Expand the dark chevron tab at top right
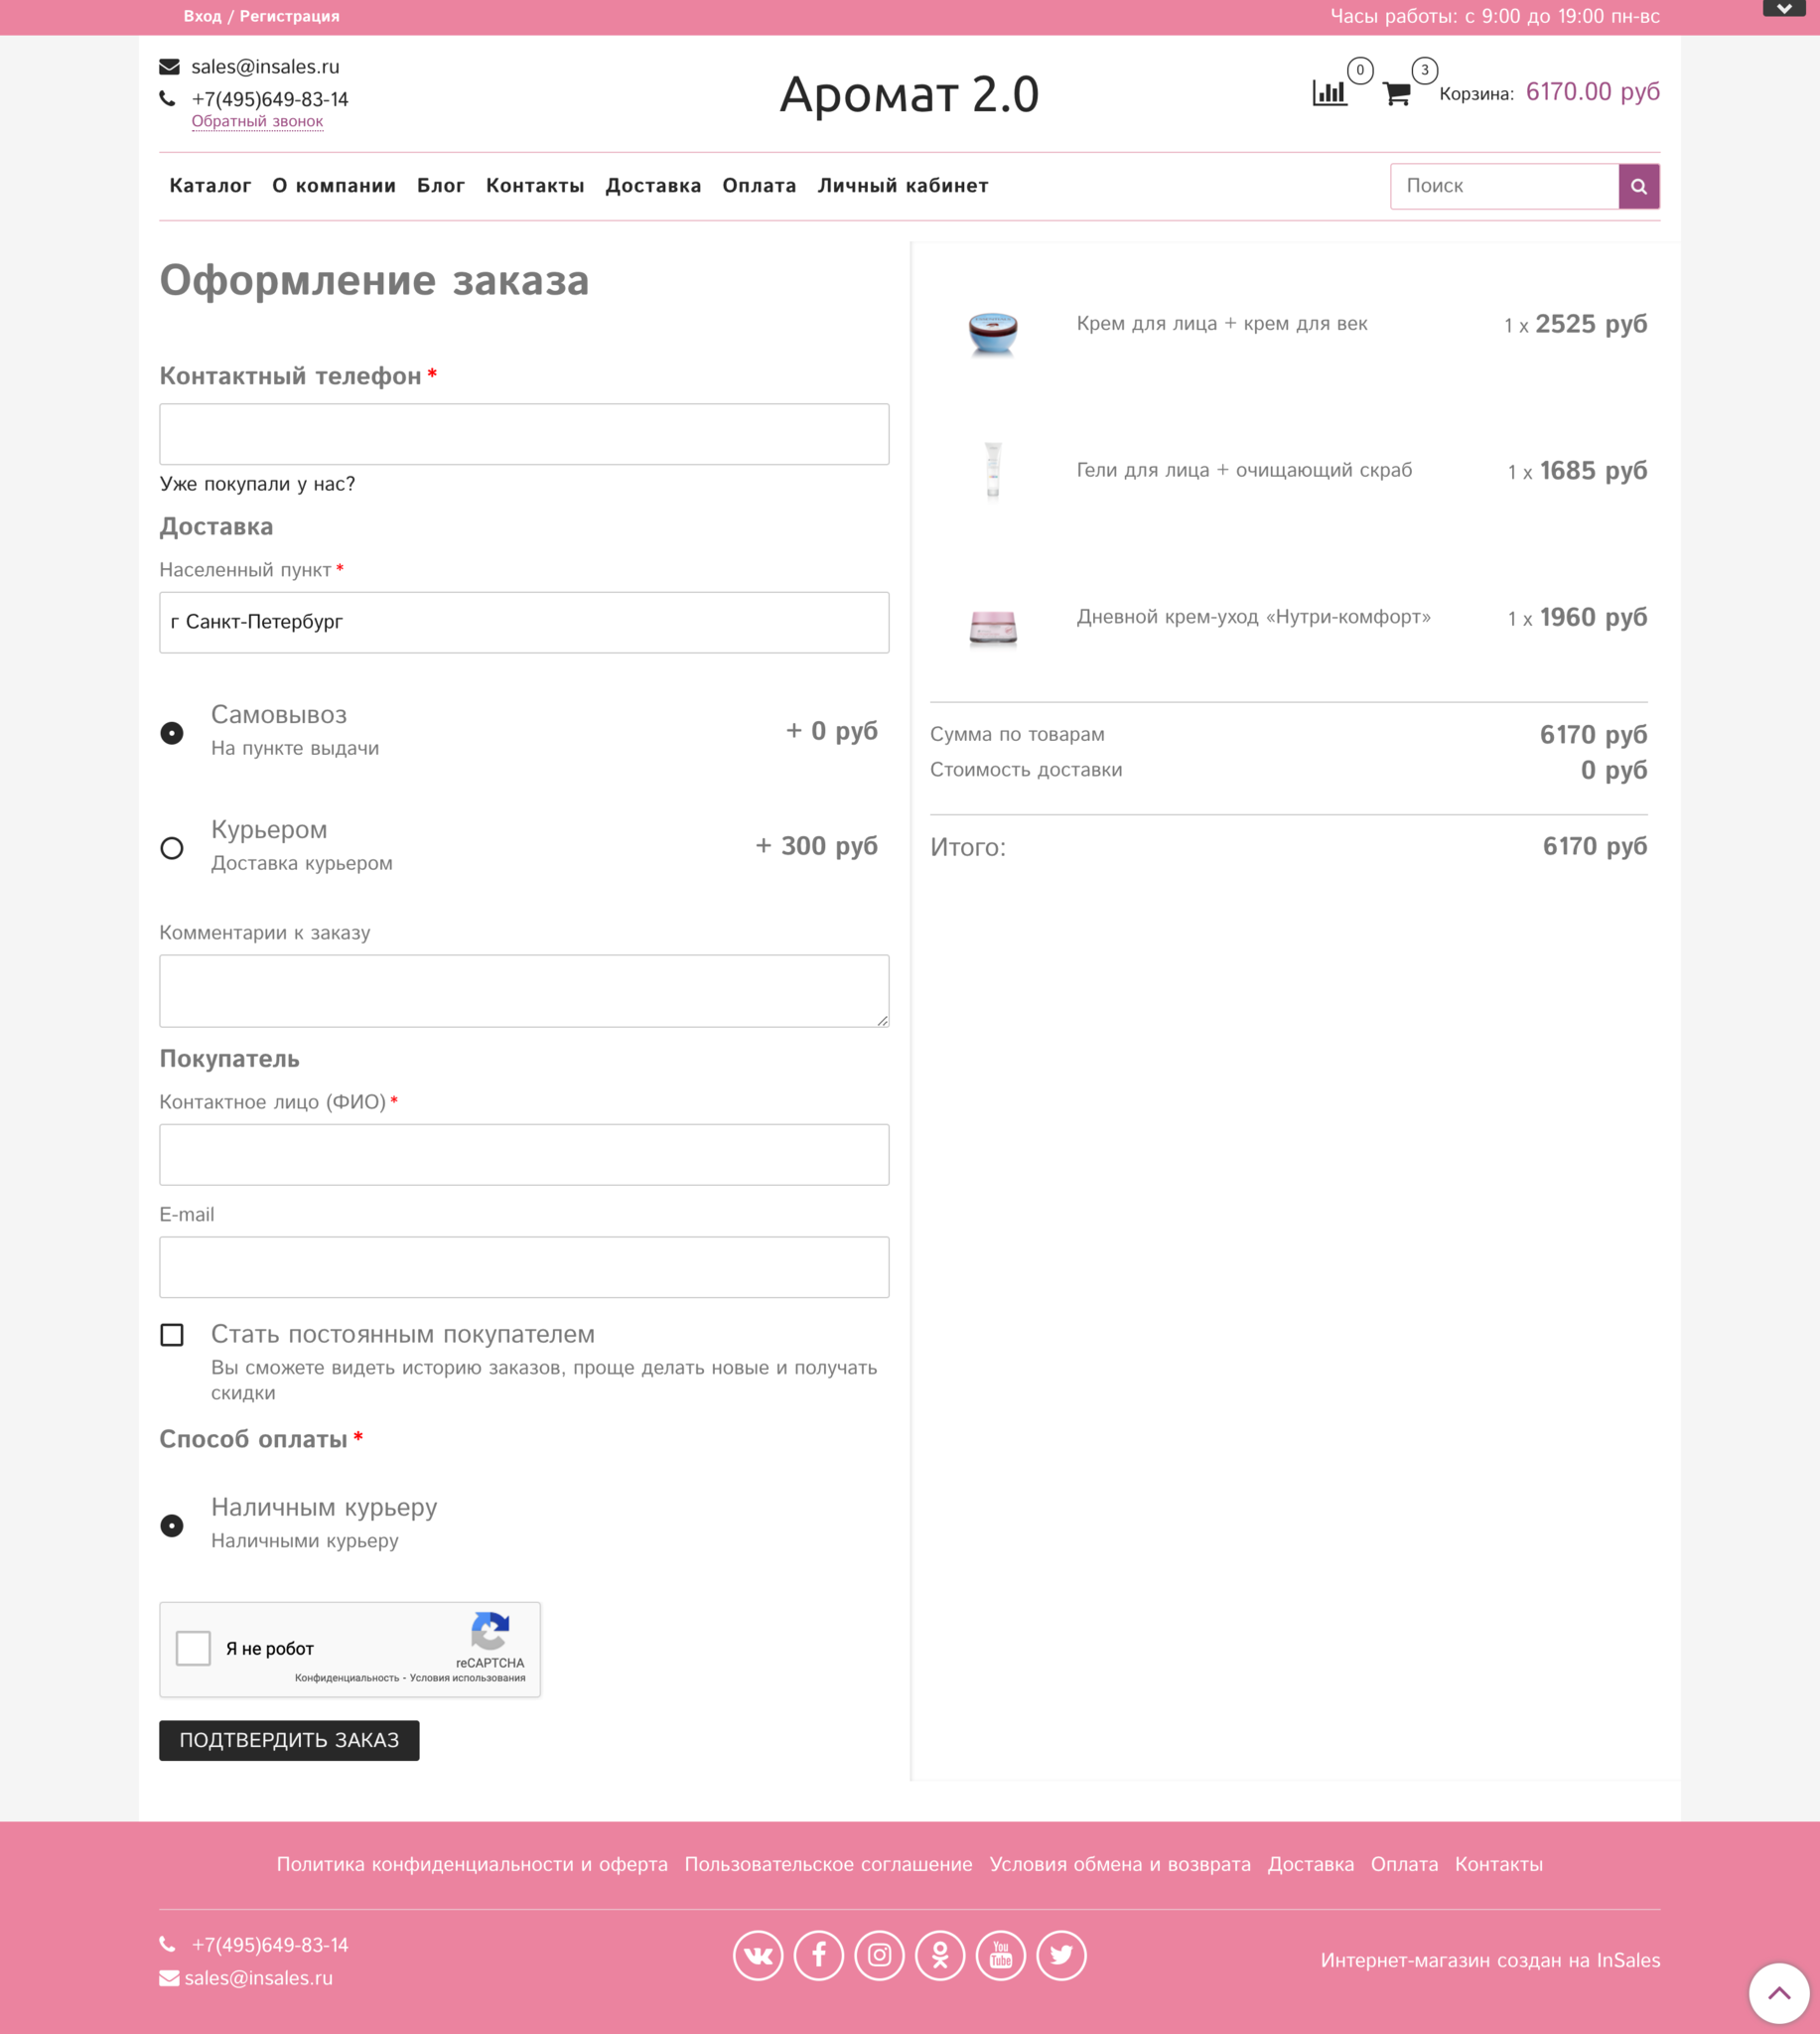The image size is (1820, 2034). tap(1784, 9)
